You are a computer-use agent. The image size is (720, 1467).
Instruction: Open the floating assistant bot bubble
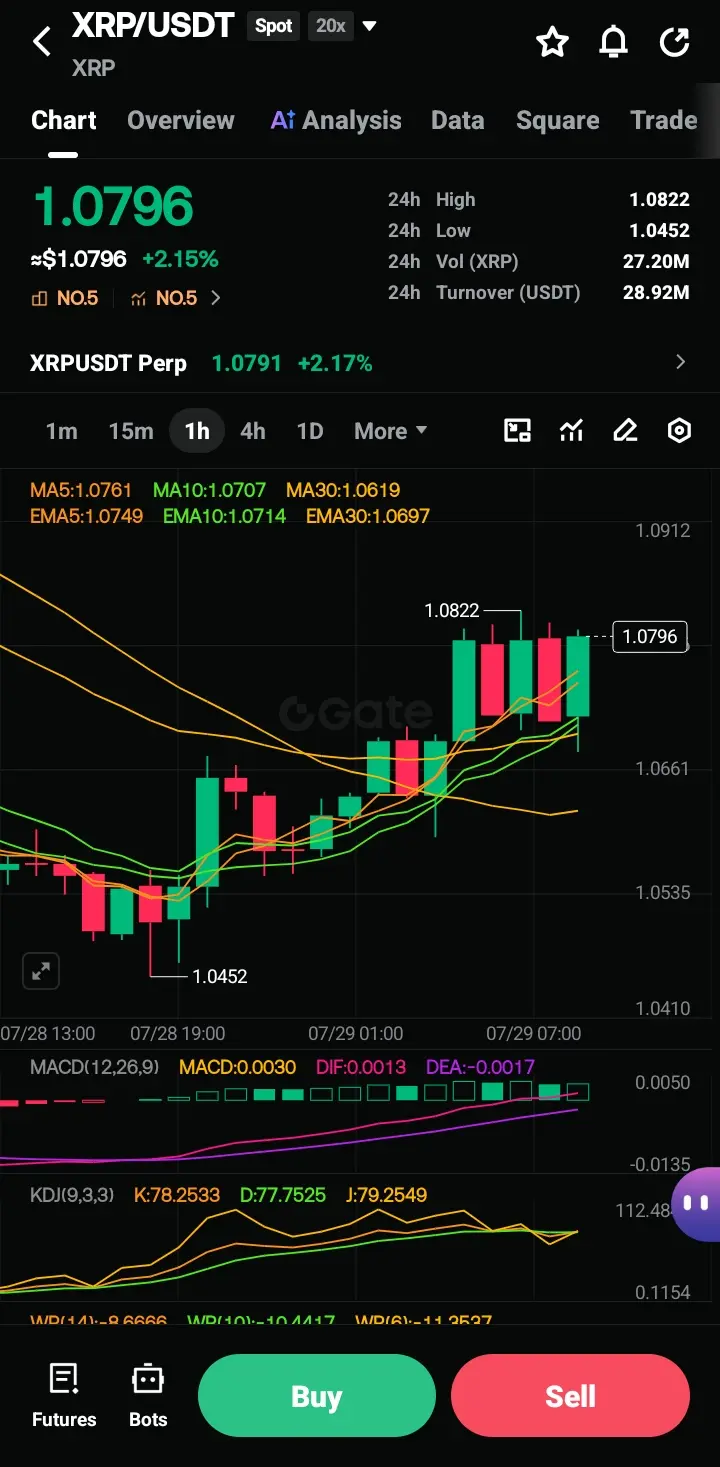[696, 1204]
